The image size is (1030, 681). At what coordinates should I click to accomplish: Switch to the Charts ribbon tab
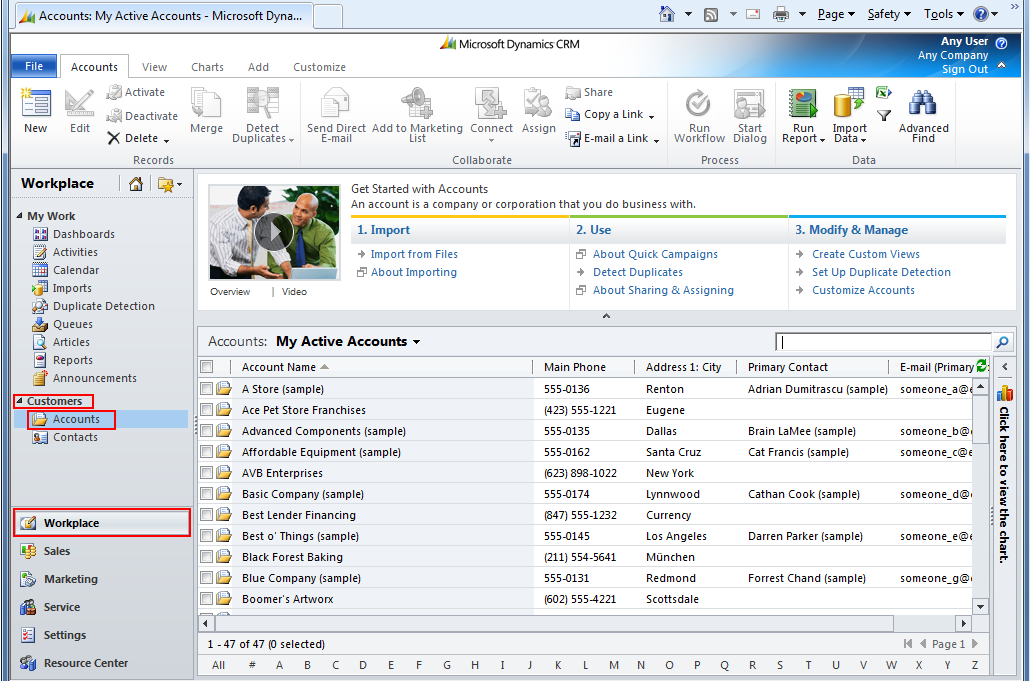click(208, 67)
